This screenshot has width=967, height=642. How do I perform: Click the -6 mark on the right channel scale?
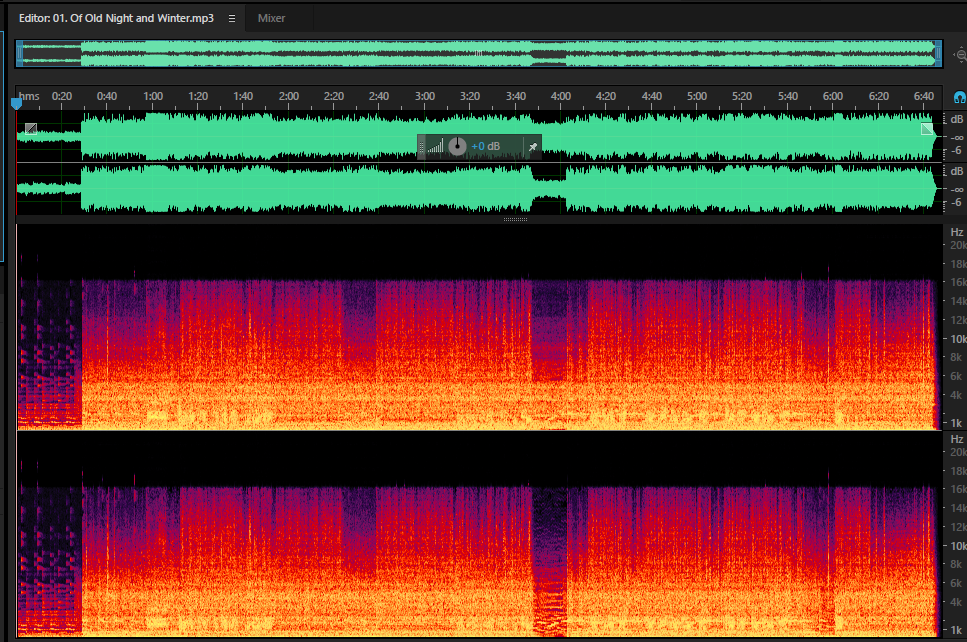coord(957,202)
